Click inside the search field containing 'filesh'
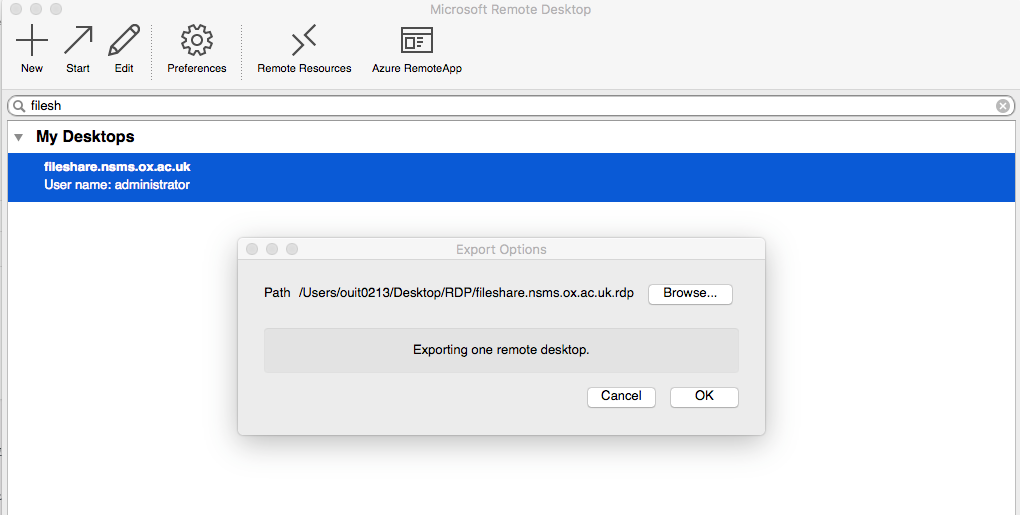 pos(500,106)
